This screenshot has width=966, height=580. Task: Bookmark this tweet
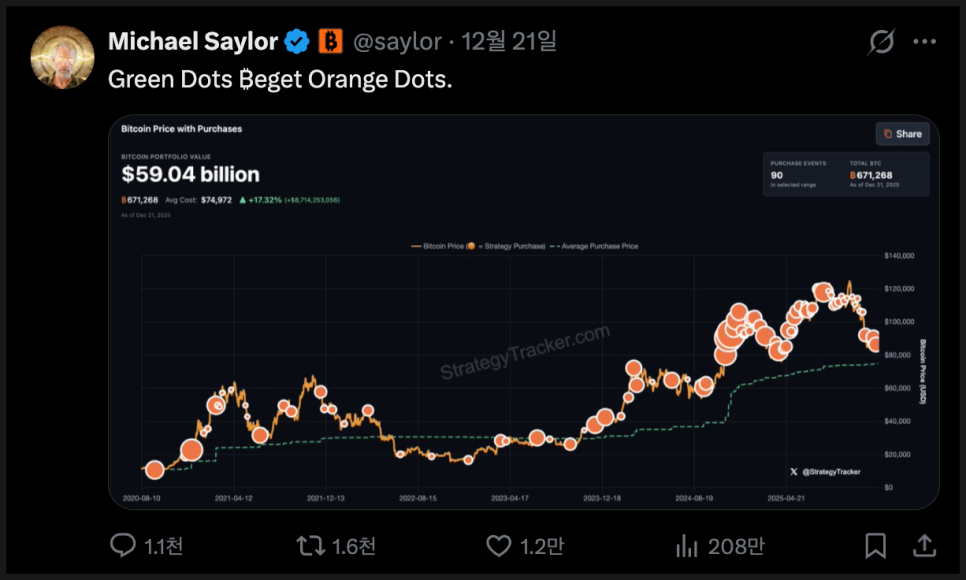pyautogui.click(x=875, y=545)
